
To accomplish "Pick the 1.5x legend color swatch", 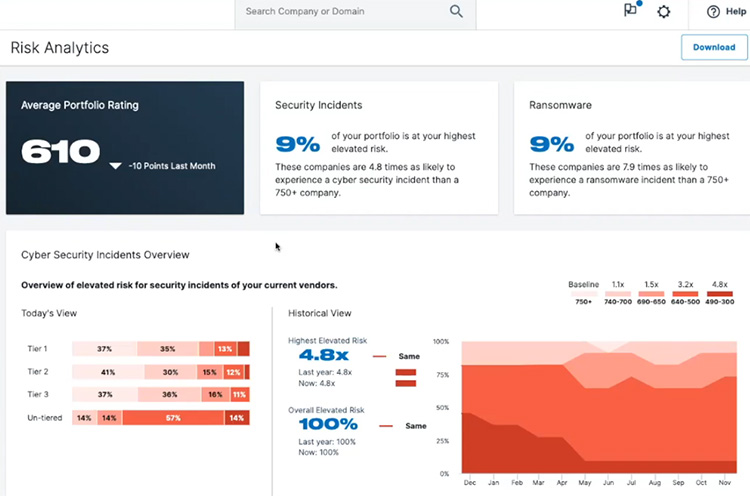I will coord(651,293).
